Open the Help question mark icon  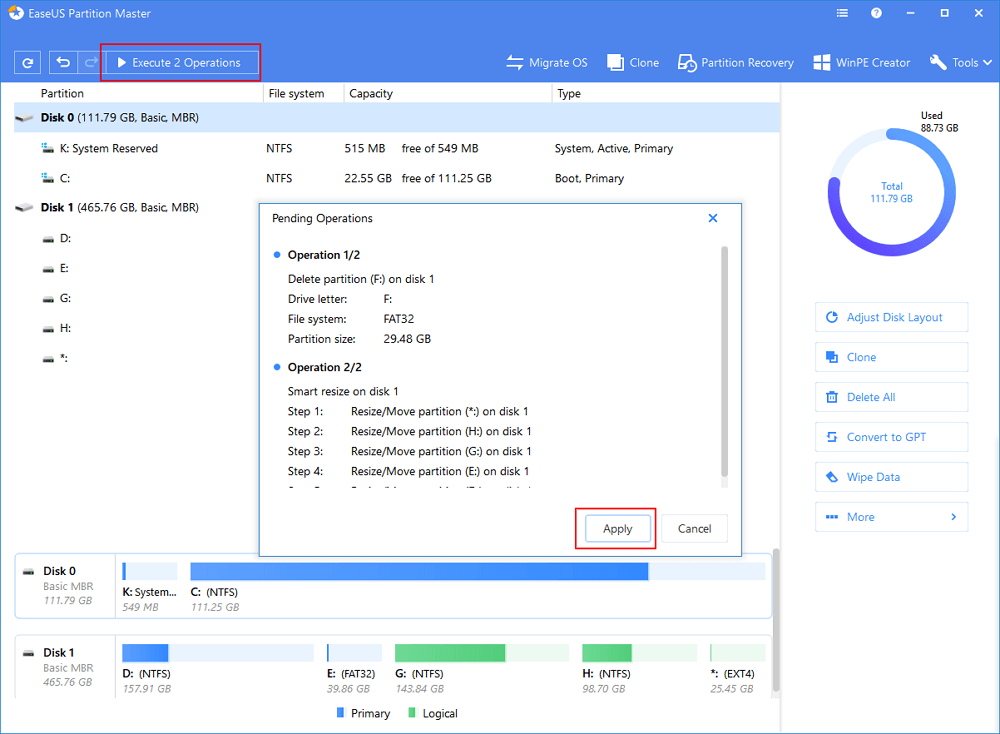tap(876, 13)
